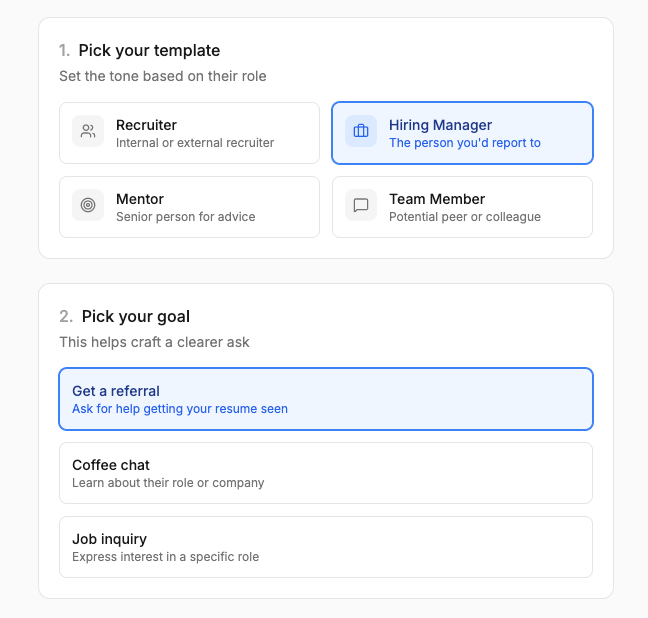The image size is (648, 618).
Task: Click the Mentor target icon
Action: pos(88,205)
